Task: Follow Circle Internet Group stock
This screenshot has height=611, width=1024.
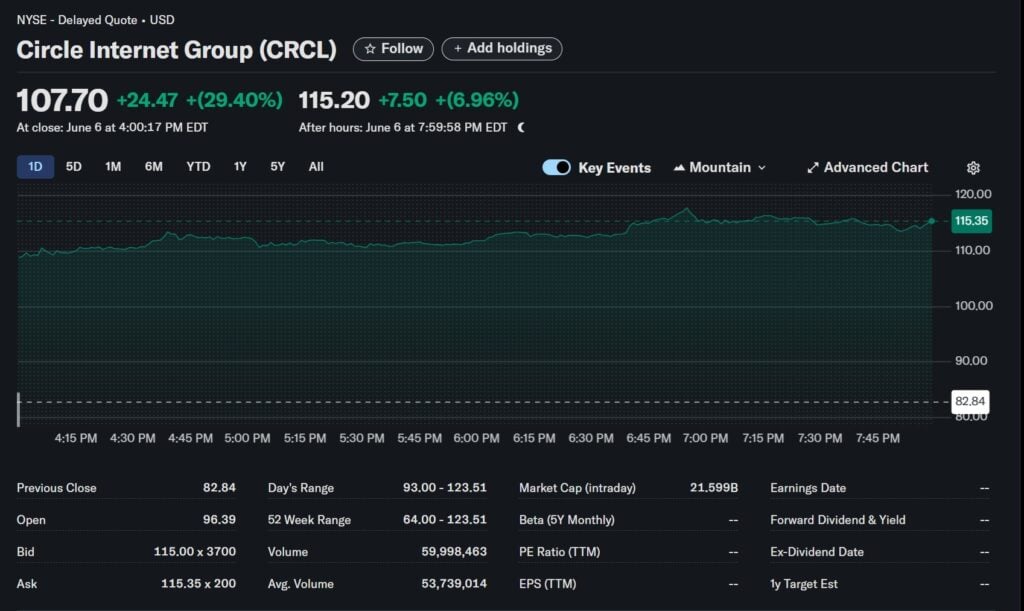Action: tap(393, 49)
